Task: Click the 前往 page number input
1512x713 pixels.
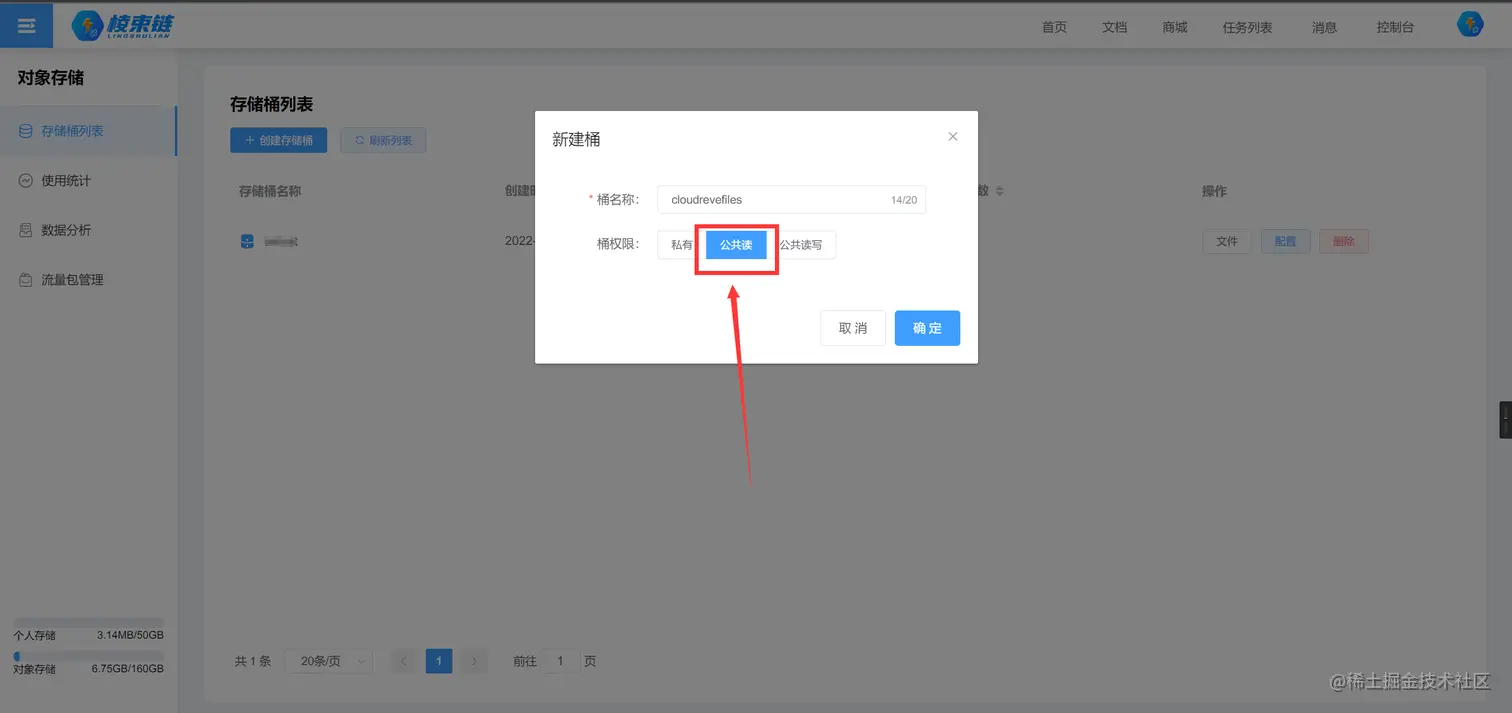Action: click(x=561, y=661)
